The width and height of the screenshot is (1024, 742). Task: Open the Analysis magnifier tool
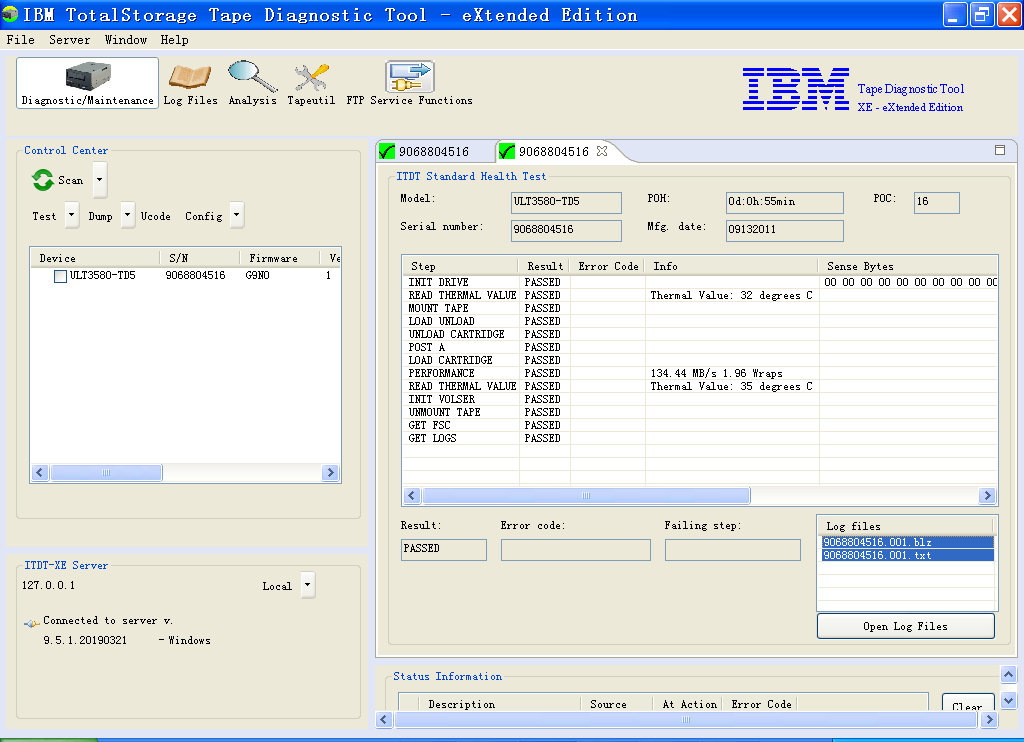click(253, 83)
